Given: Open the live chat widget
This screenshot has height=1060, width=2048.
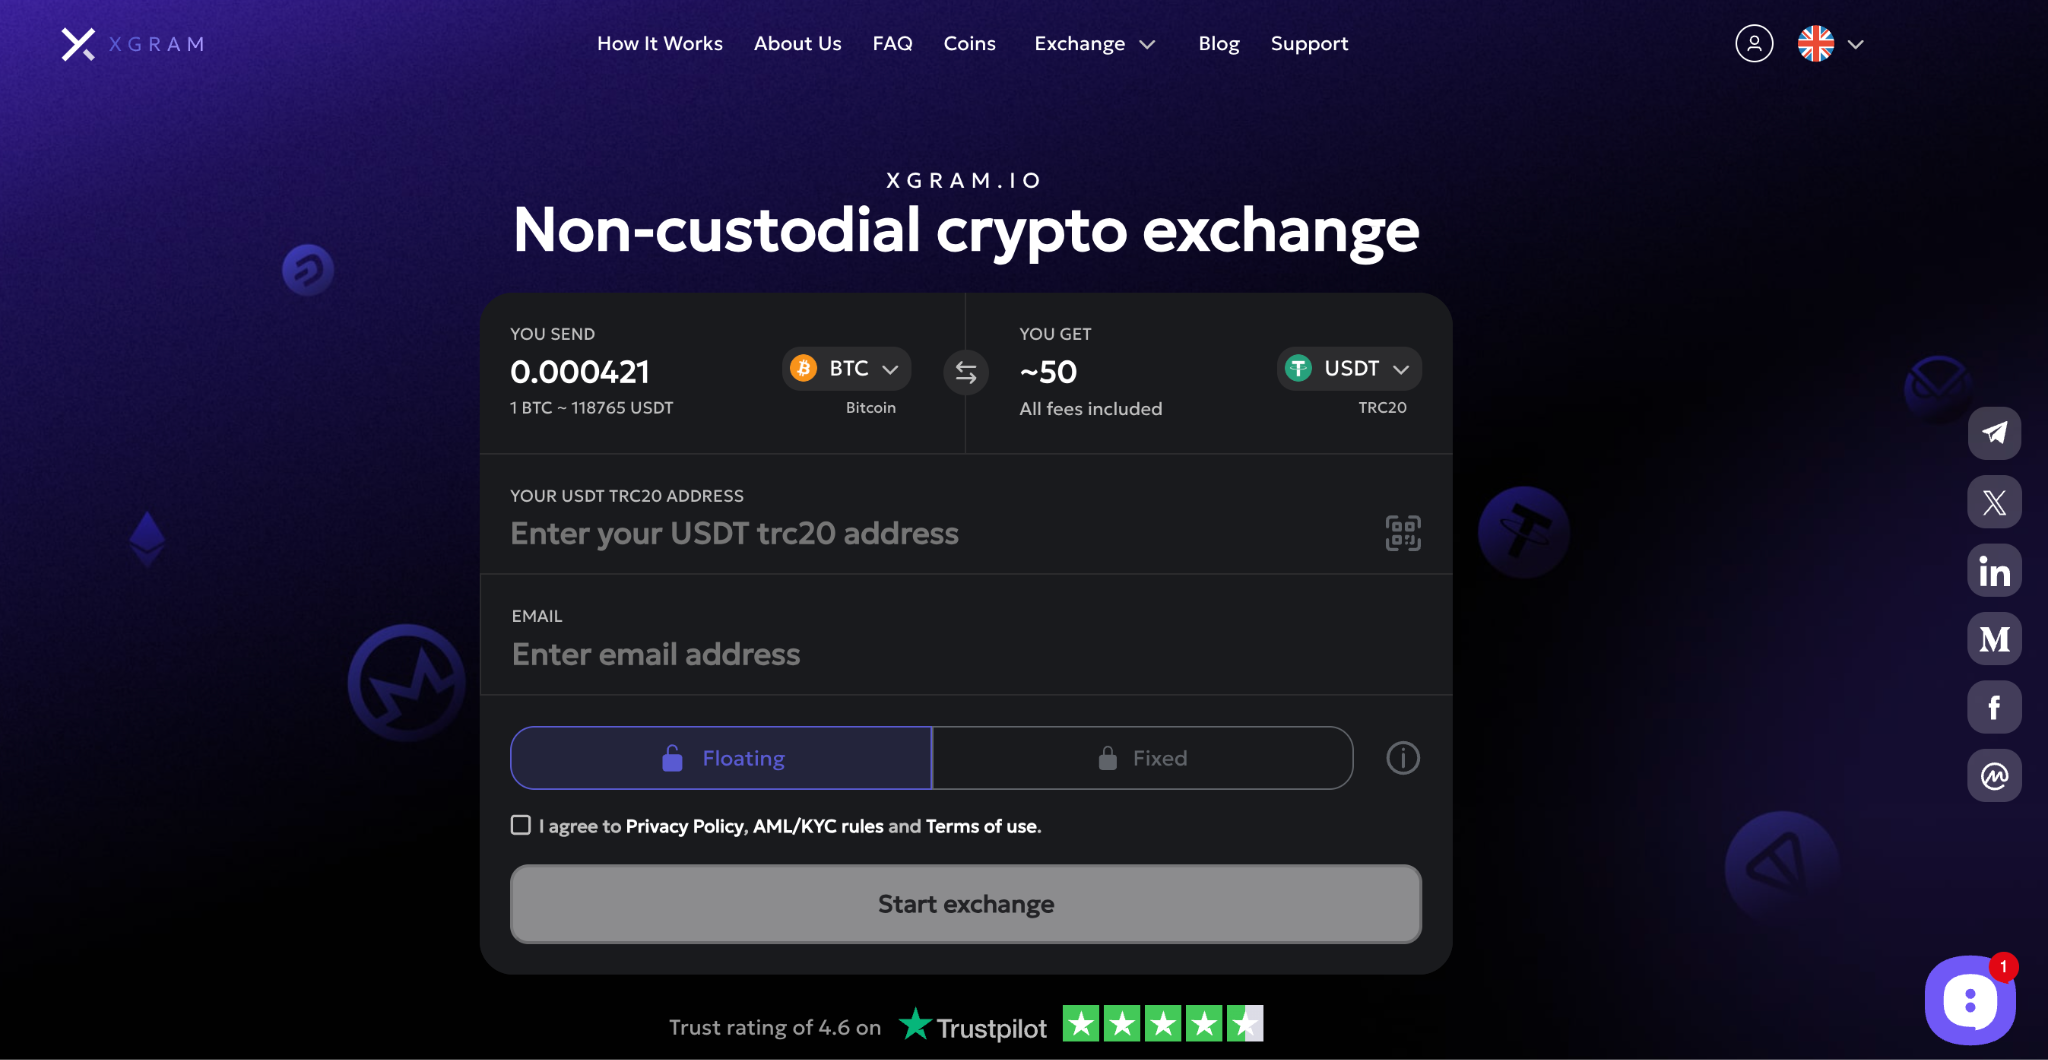Looking at the screenshot, I should click(1969, 999).
